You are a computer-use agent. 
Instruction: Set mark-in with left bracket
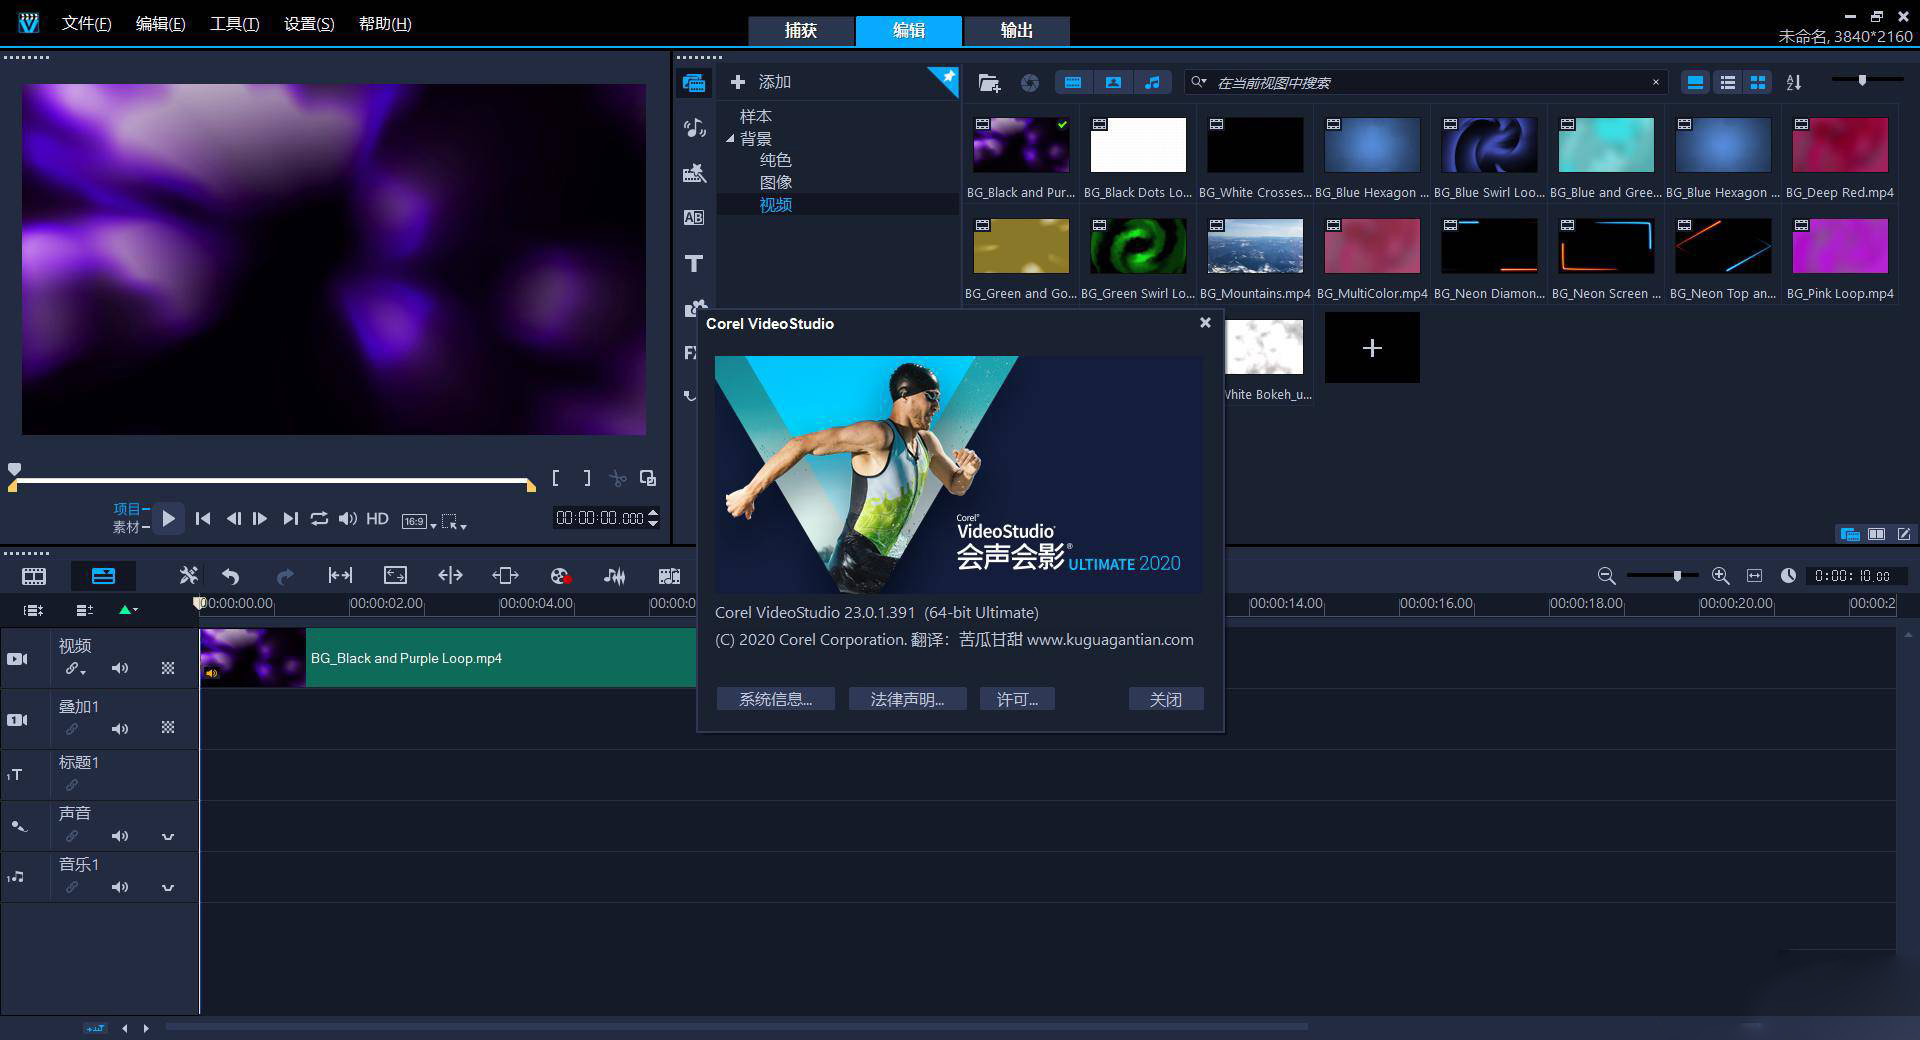click(556, 478)
